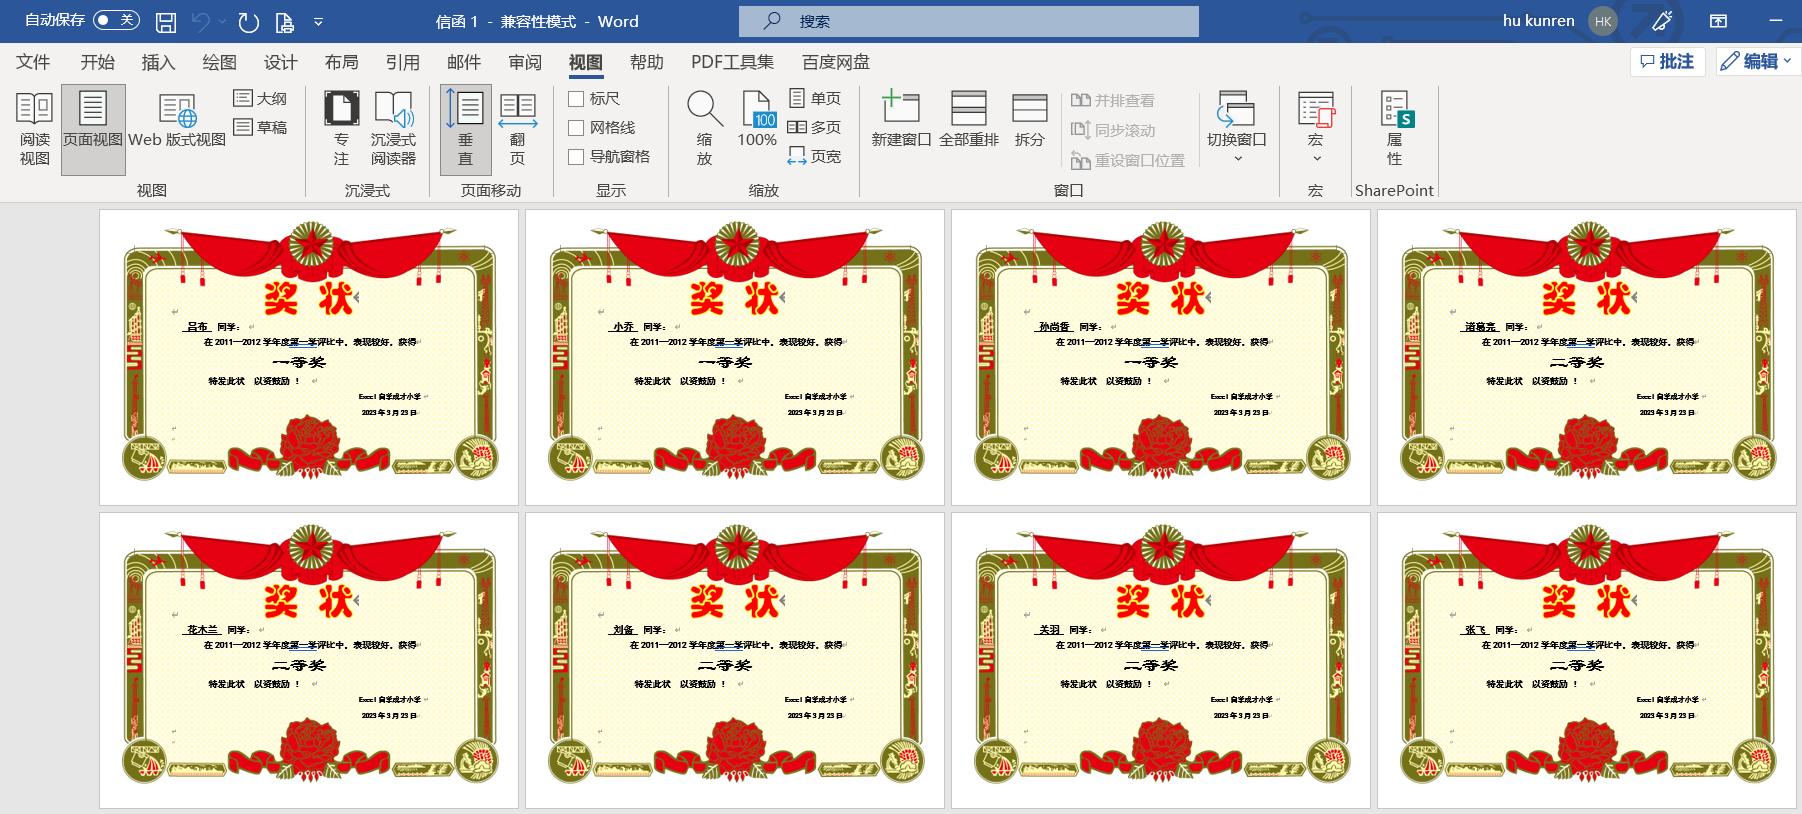This screenshot has height=814, width=1802.
Task: Select the 孙尚香 certificate page
Action: 1161,357
